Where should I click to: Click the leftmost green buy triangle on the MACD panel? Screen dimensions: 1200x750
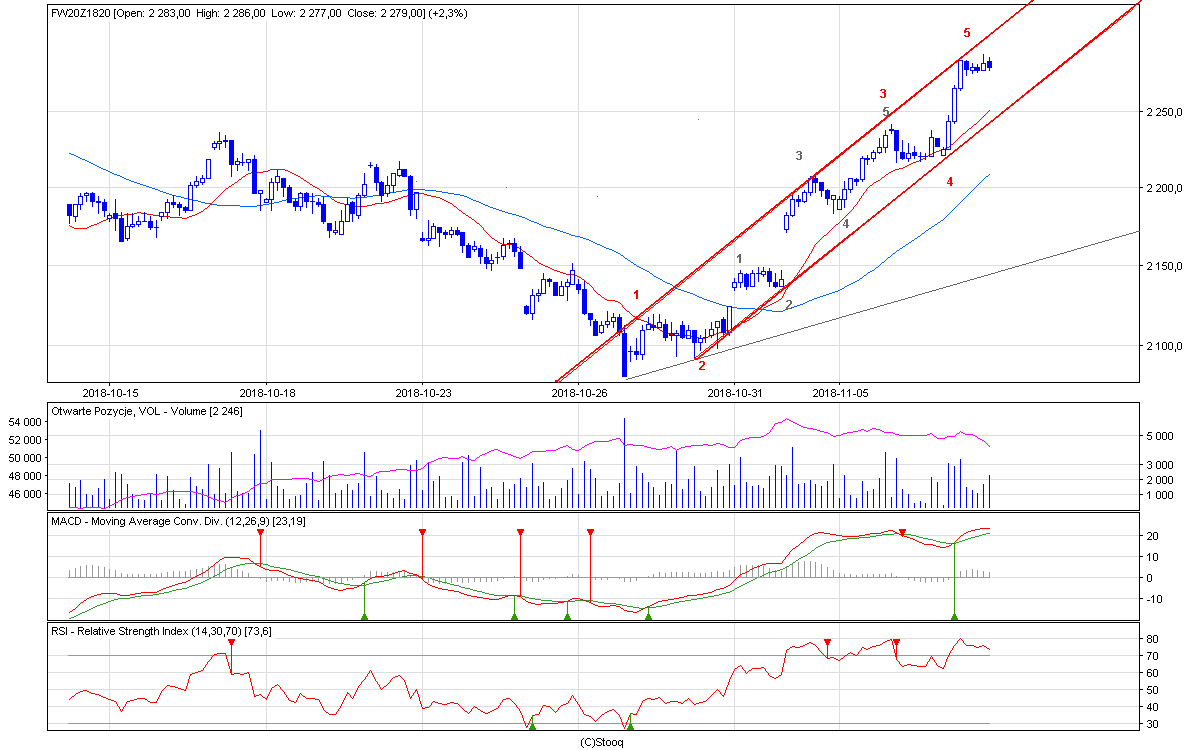364,616
